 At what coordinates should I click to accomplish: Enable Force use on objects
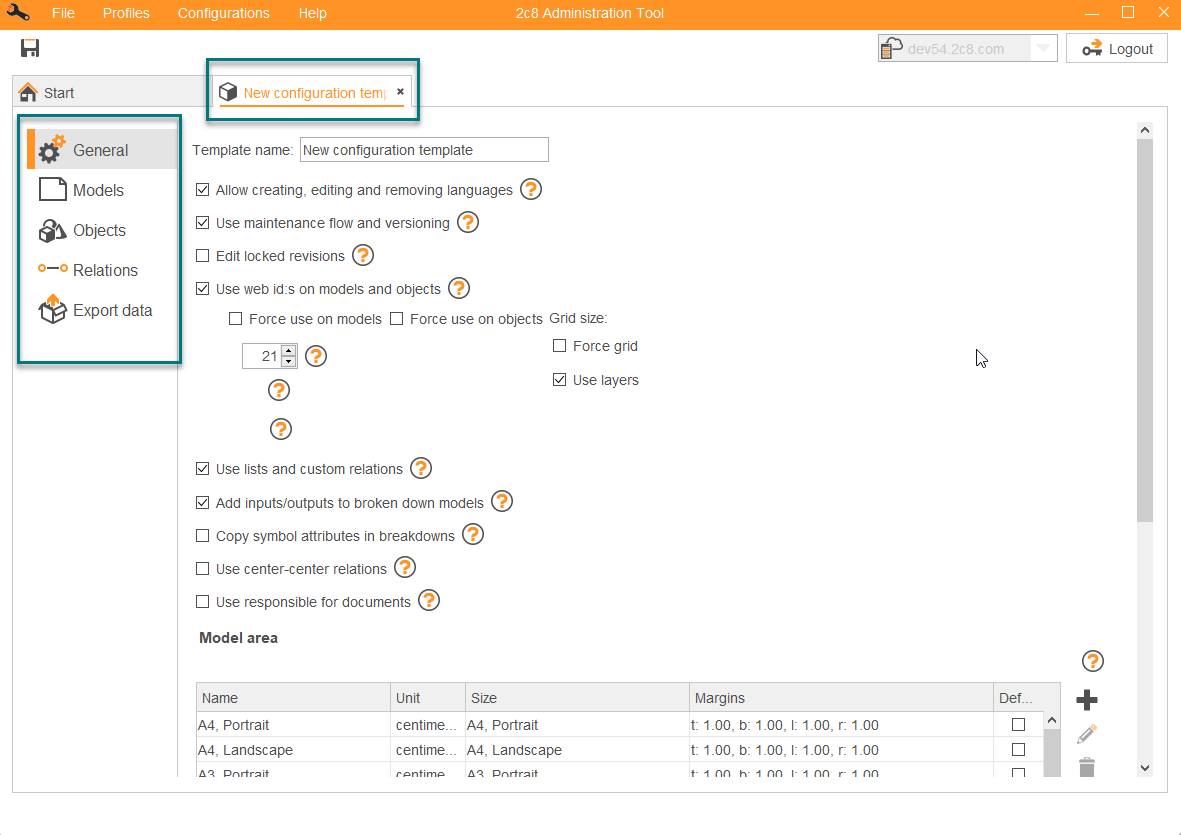click(397, 319)
